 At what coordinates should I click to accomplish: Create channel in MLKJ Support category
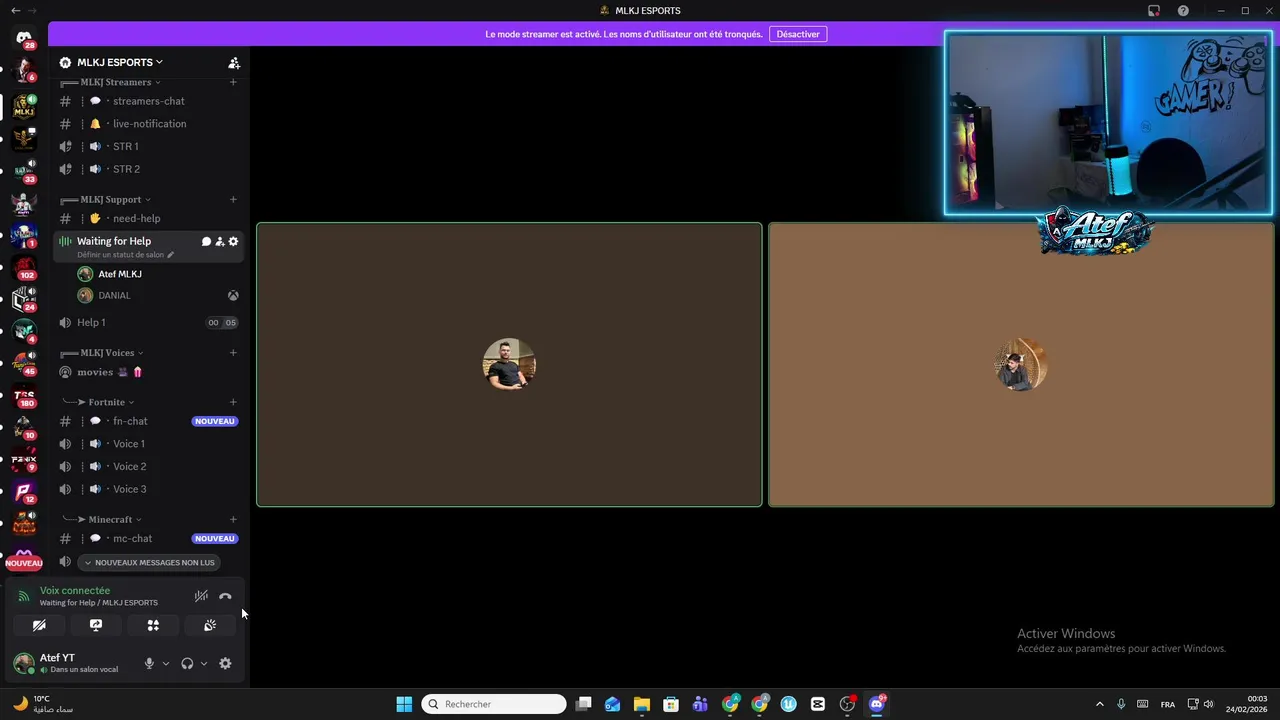(233, 199)
